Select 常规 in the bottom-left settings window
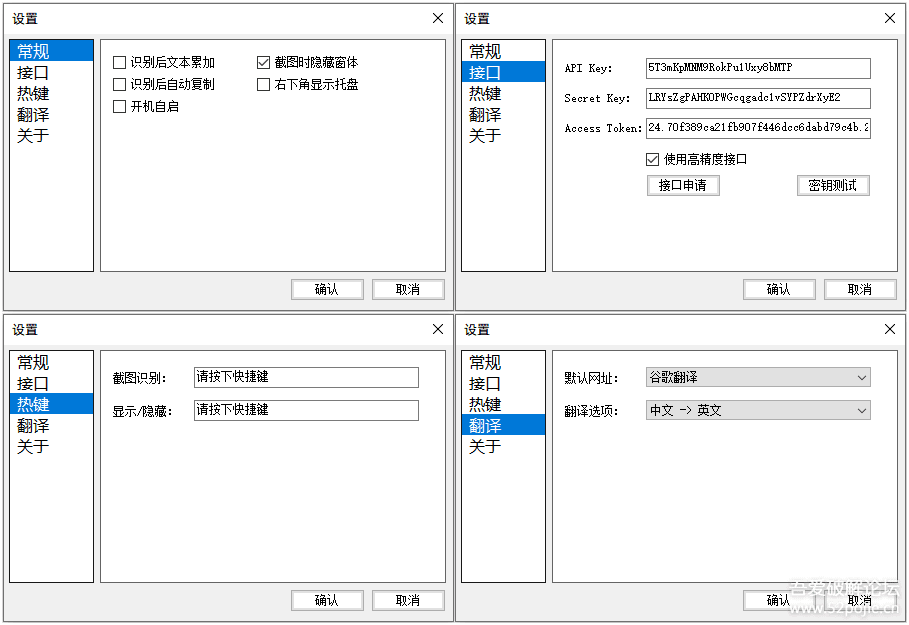 tap(52, 362)
